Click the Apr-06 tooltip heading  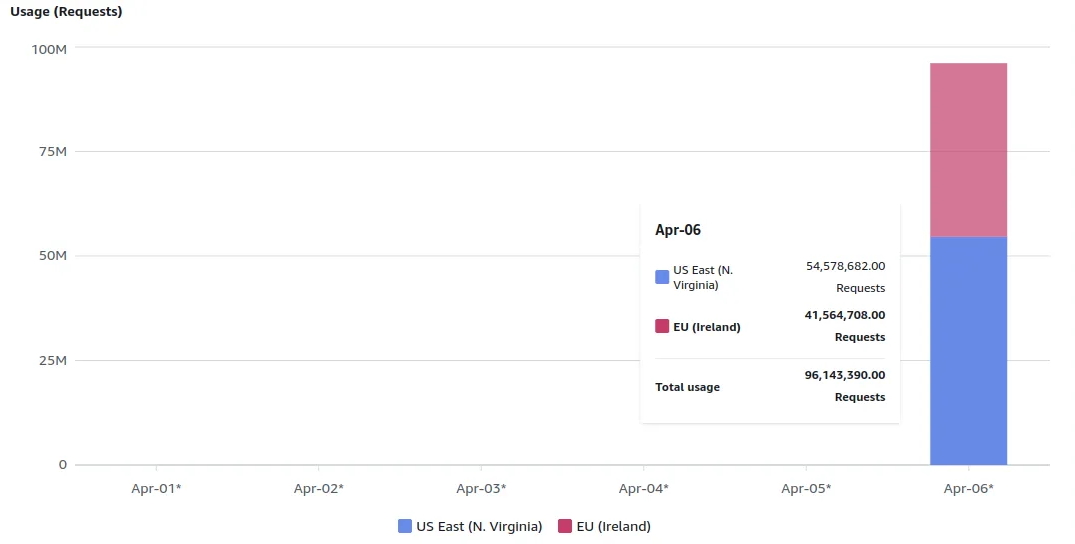pyautogui.click(x=678, y=230)
